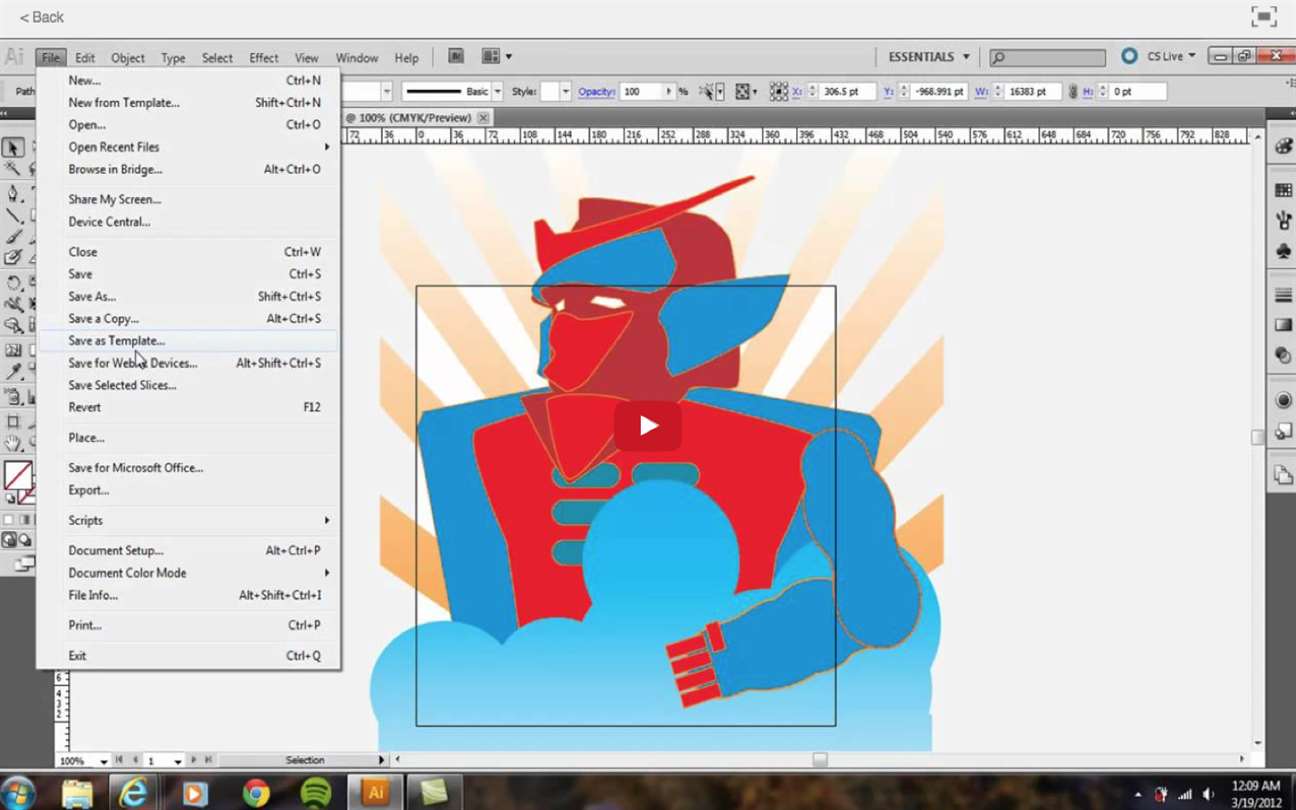Choose Document Setup from File menu

click(188, 550)
